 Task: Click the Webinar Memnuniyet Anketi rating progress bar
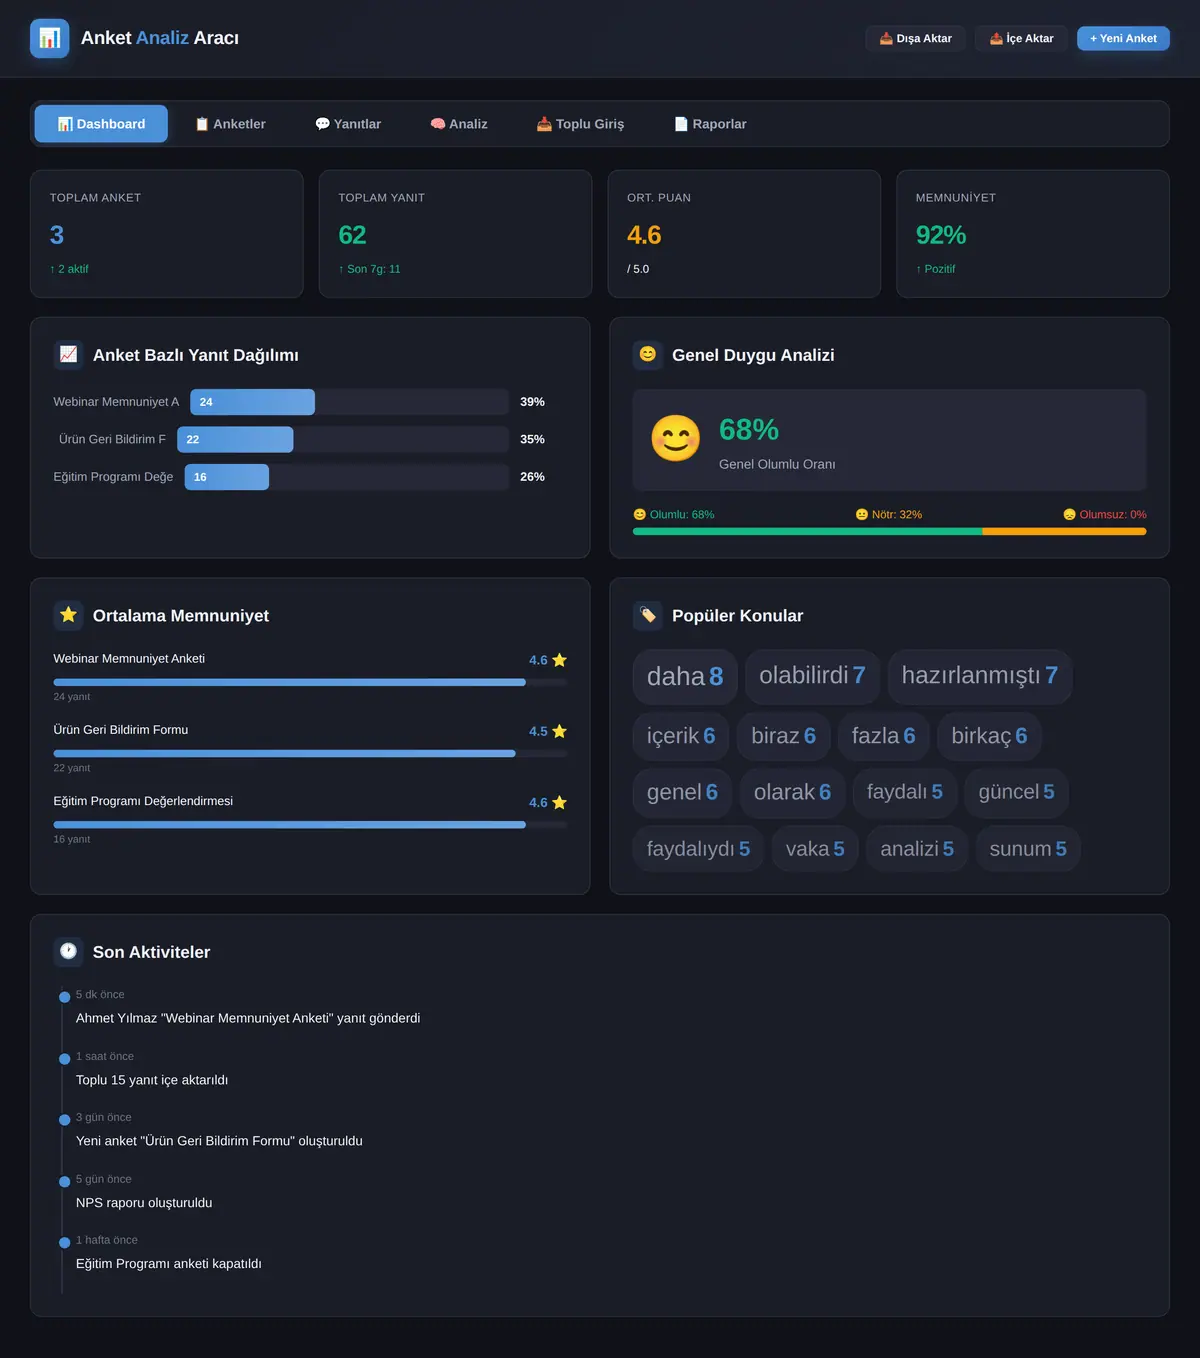(x=310, y=682)
